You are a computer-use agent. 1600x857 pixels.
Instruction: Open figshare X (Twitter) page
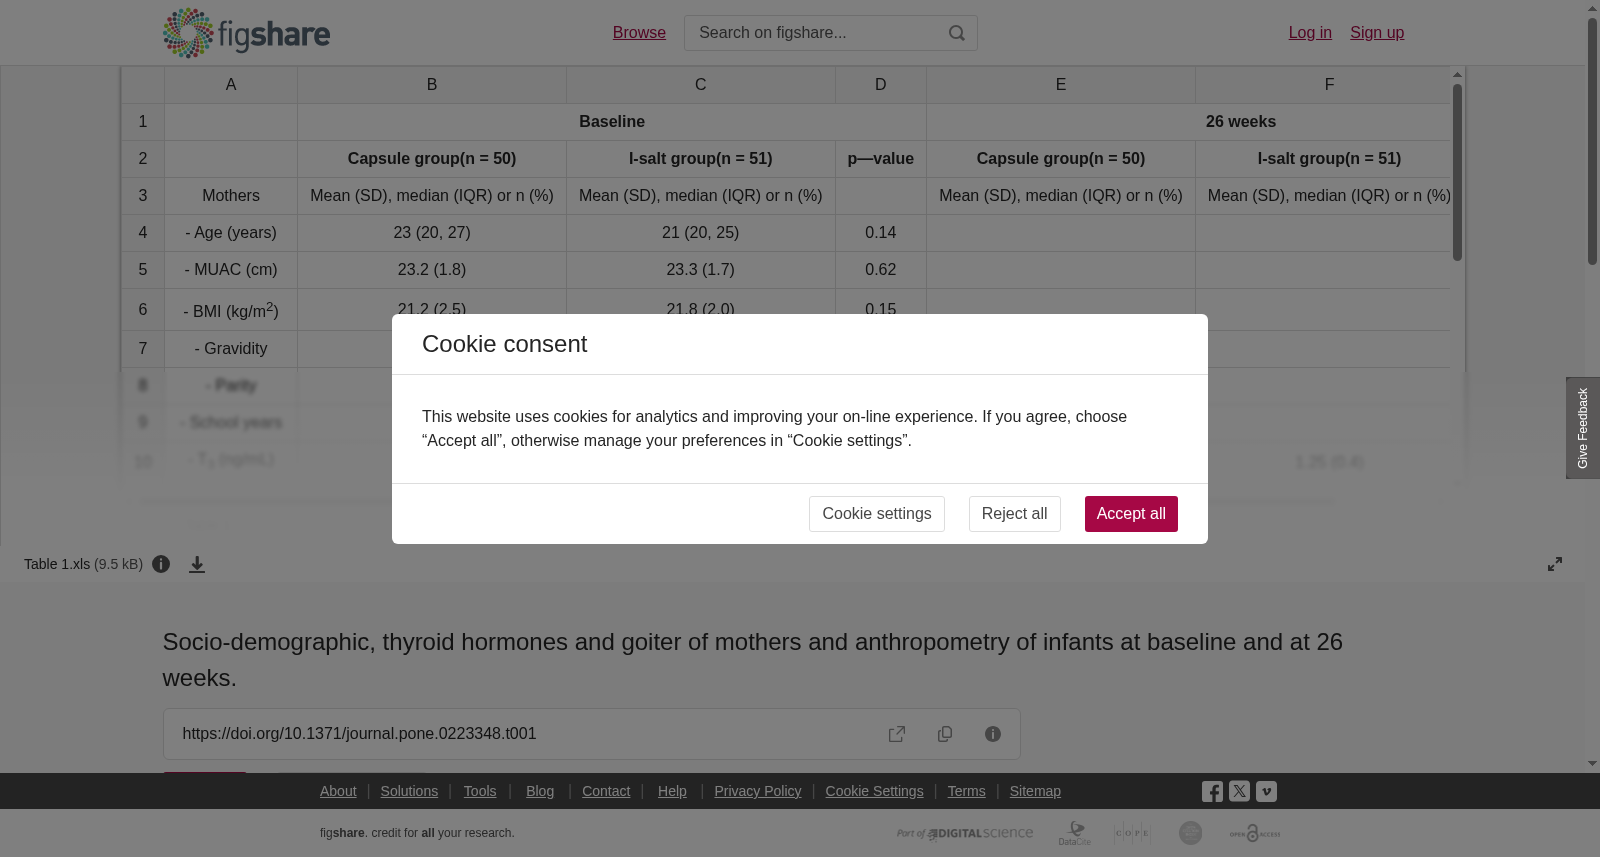[1239, 791]
